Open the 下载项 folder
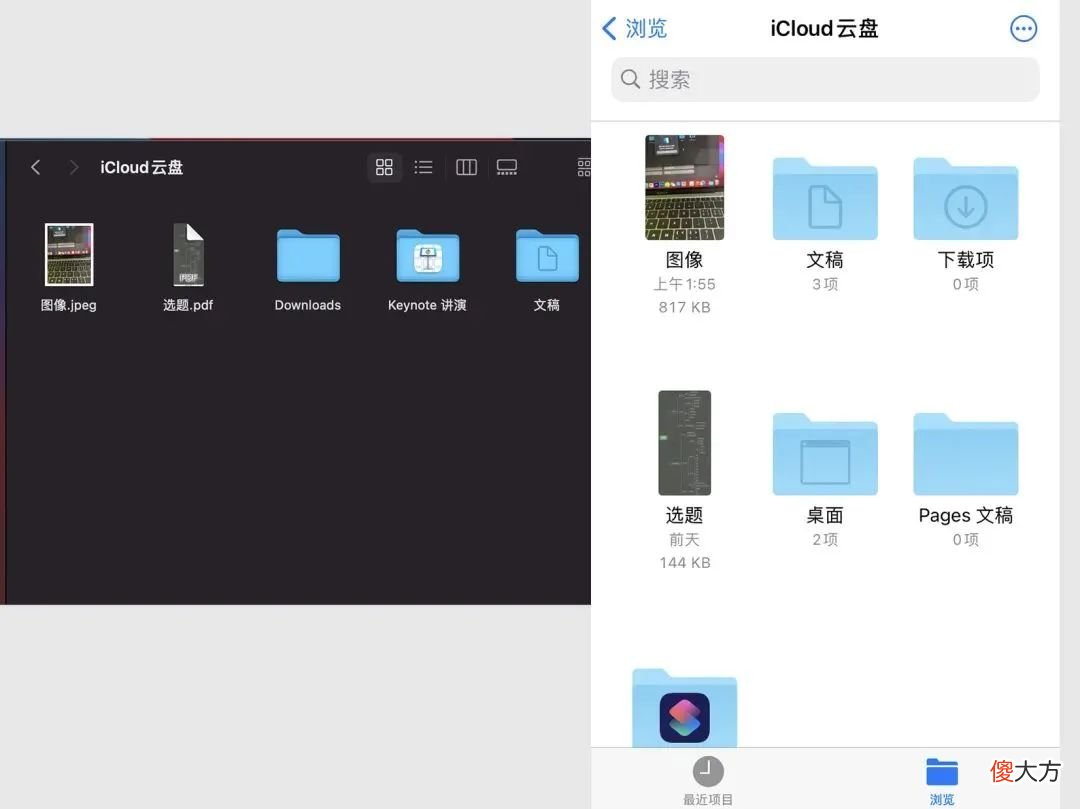The image size is (1080, 809). pos(966,200)
